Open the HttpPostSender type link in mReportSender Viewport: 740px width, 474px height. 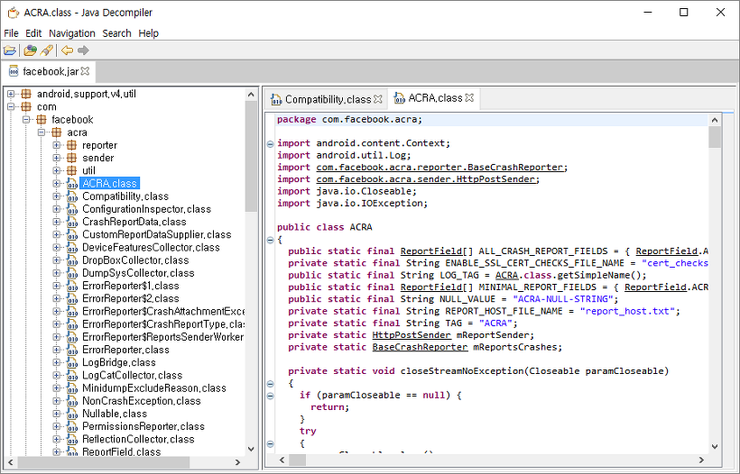(412, 335)
